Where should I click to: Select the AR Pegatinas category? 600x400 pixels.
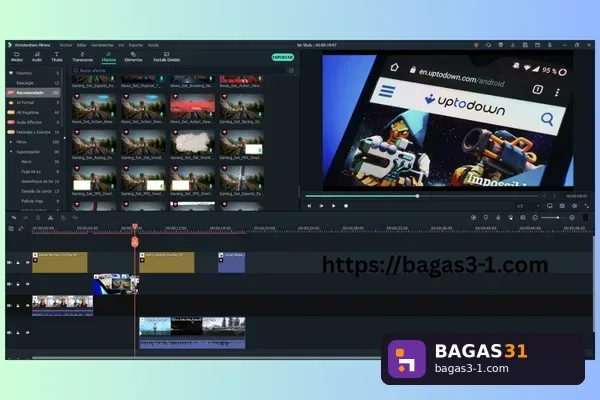[34, 113]
